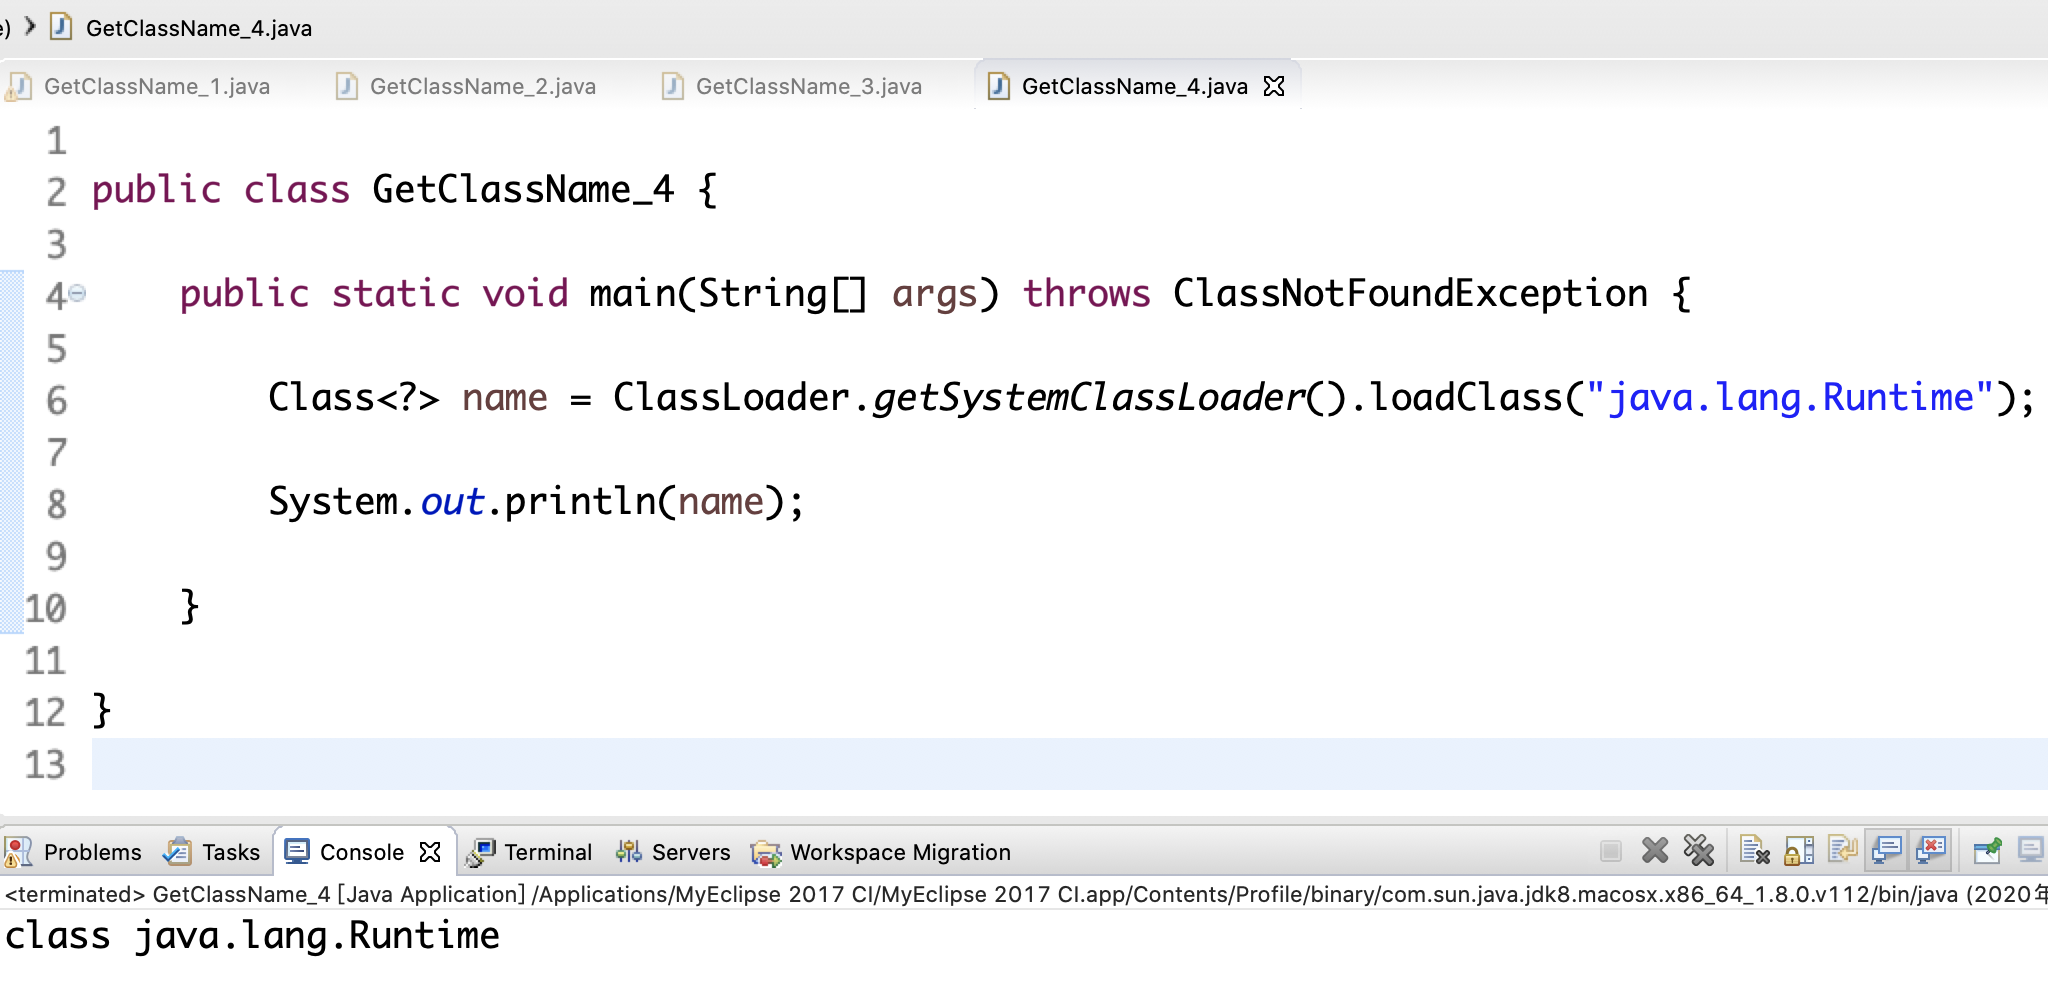Open the Problems view tab
This screenshot has width=2048, height=1000.
[x=73, y=852]
